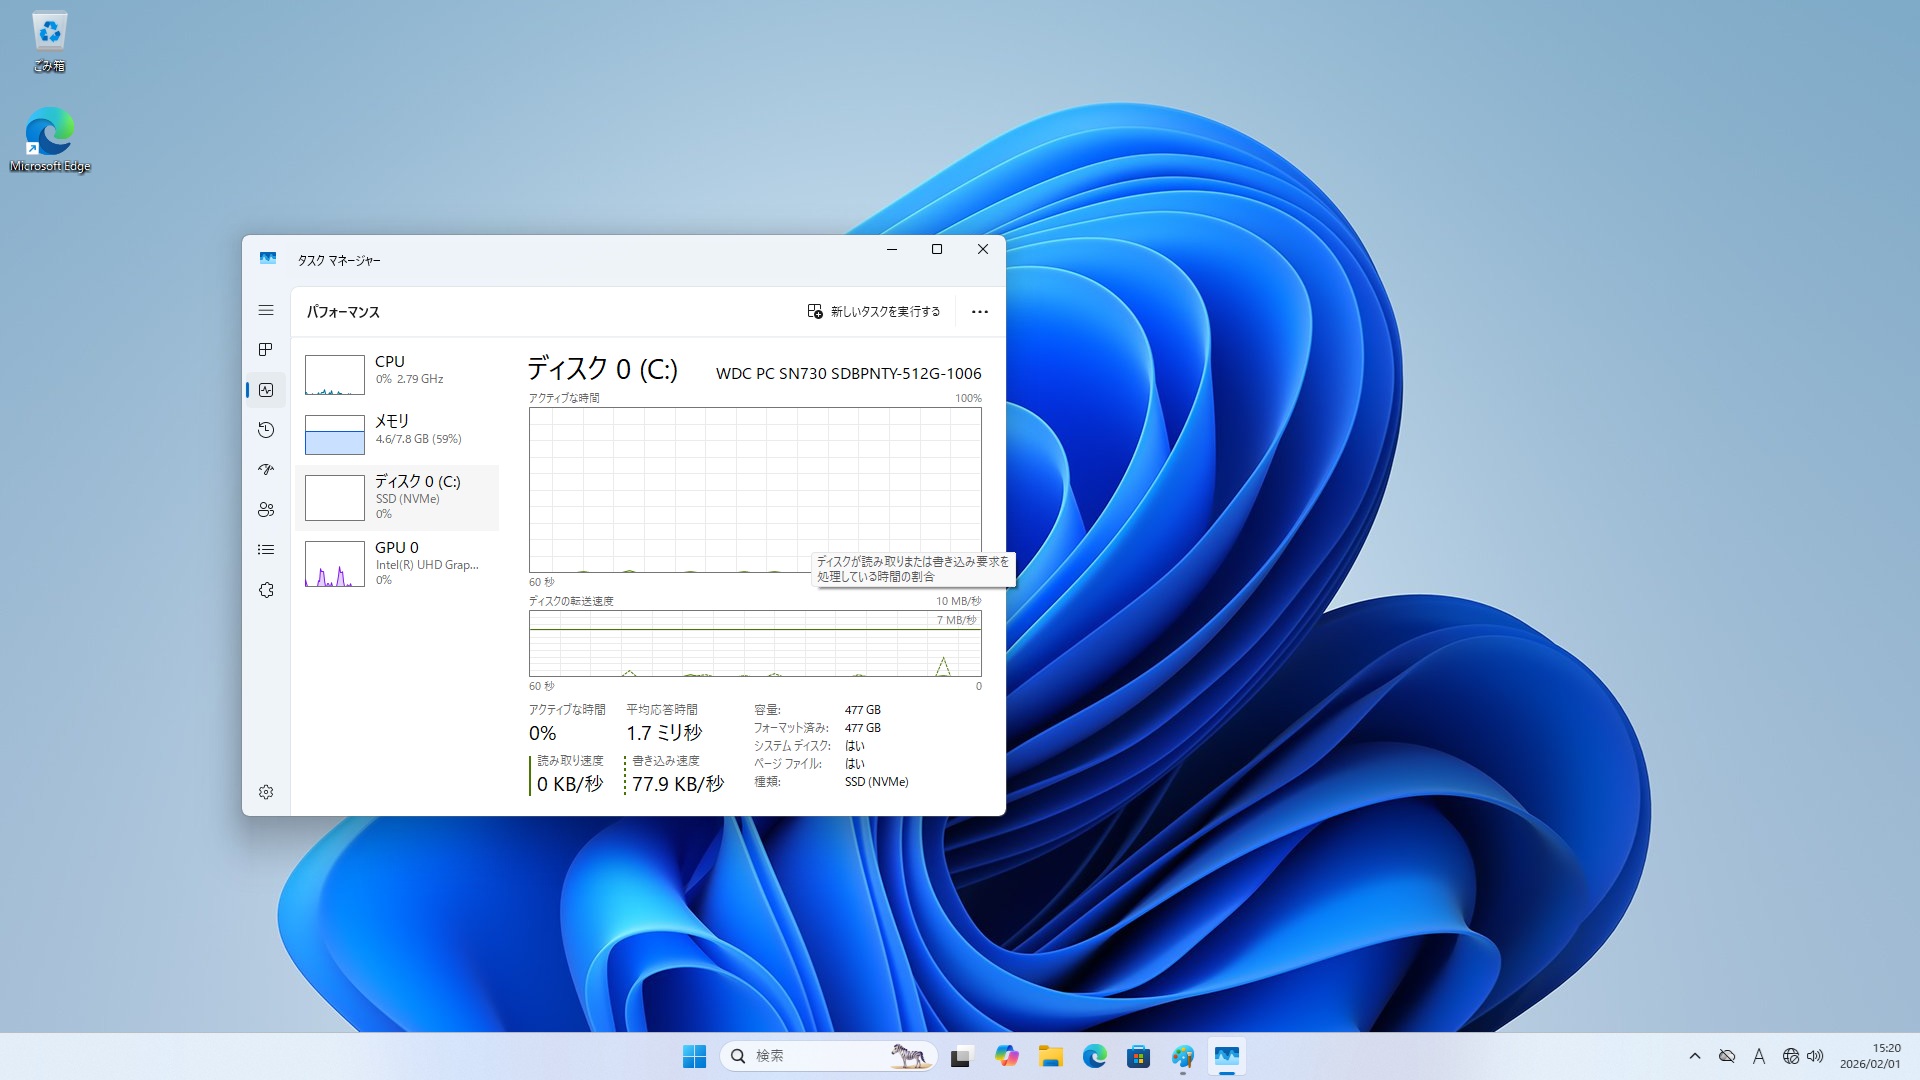Select Performance page icon in sidebar
This screenshot has width=1920, height=1080.
[266, 390]
